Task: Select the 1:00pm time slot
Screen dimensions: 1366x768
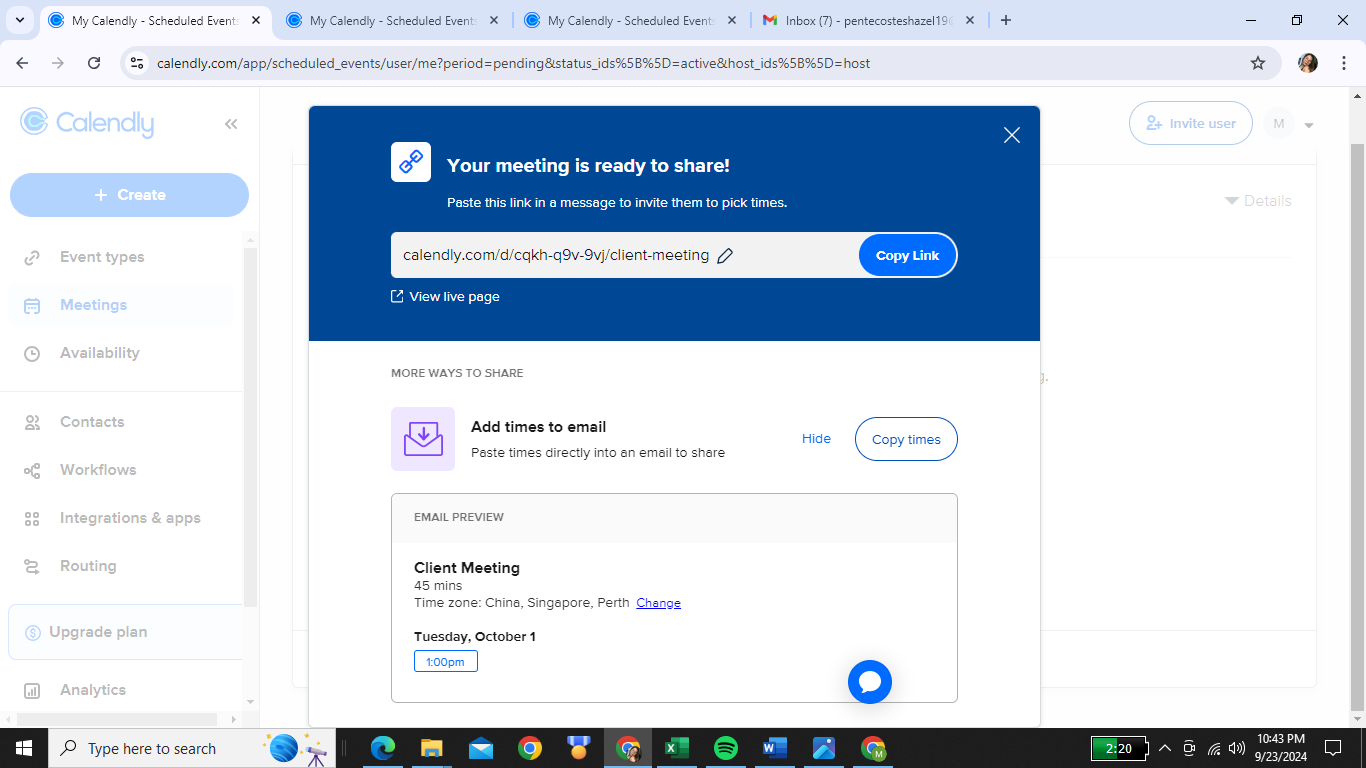Action: pyautogui.click(x=446, y=661)
